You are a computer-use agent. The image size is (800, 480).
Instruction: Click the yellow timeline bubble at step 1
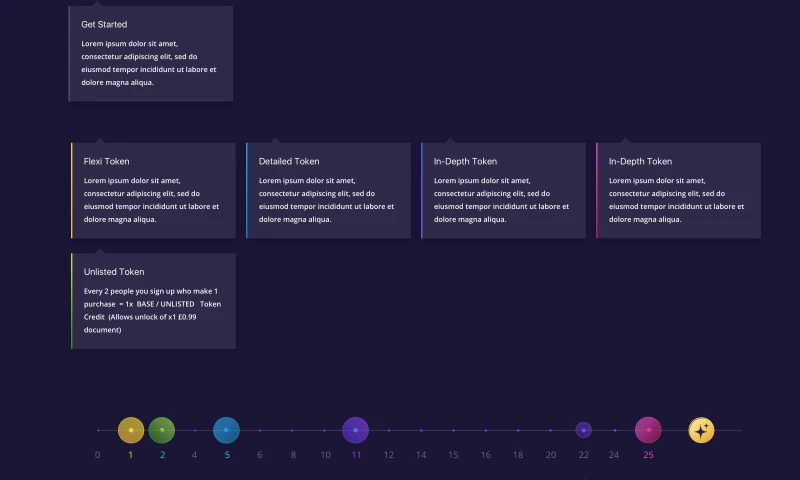click(131, 430)
